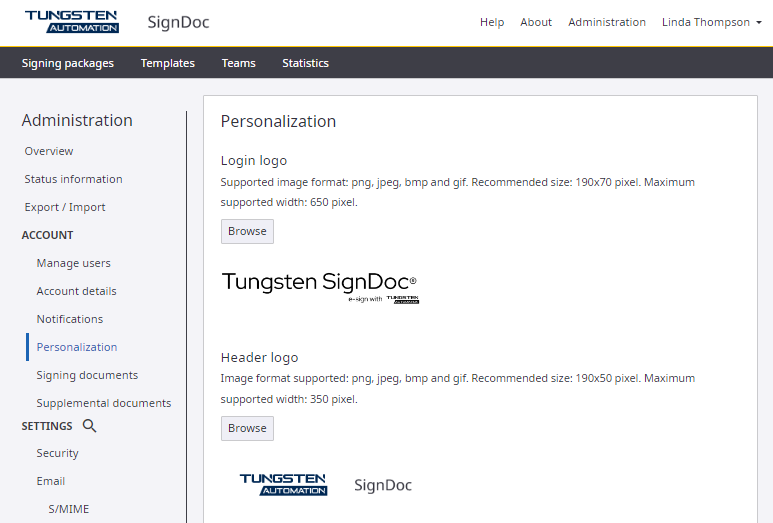This screenshot has width=773, height=523.
Task: Click the header logo preview image
Action: [325, 485]
